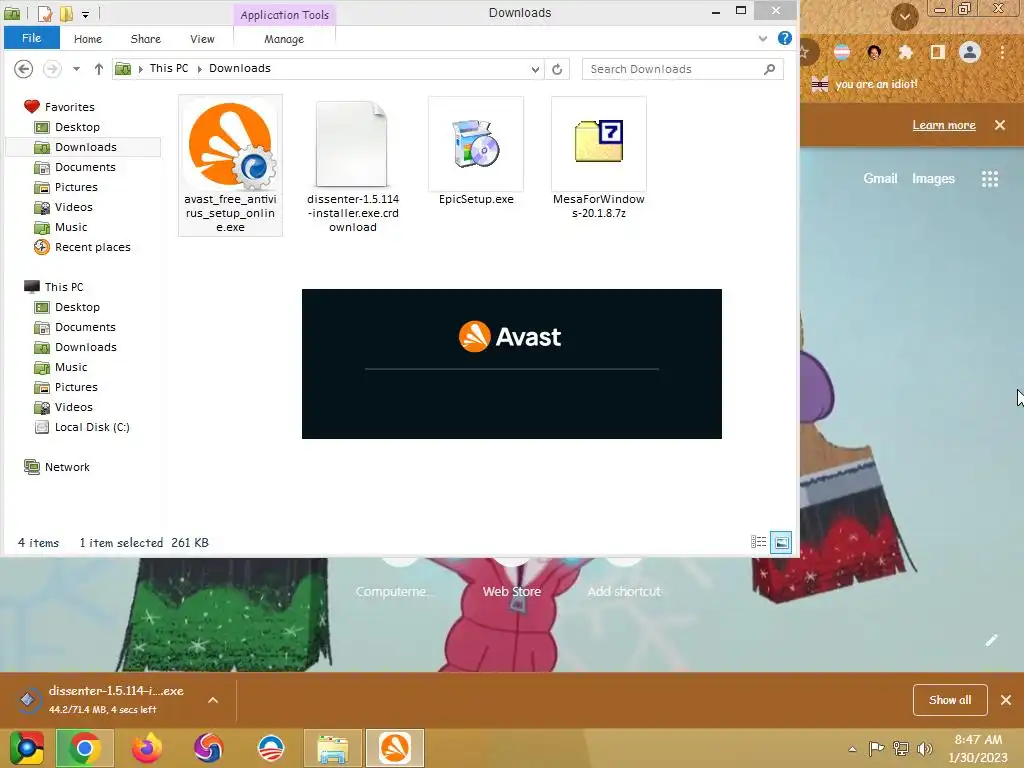
Task: Open Music under Favorites
Action: [x=71, y=227]
